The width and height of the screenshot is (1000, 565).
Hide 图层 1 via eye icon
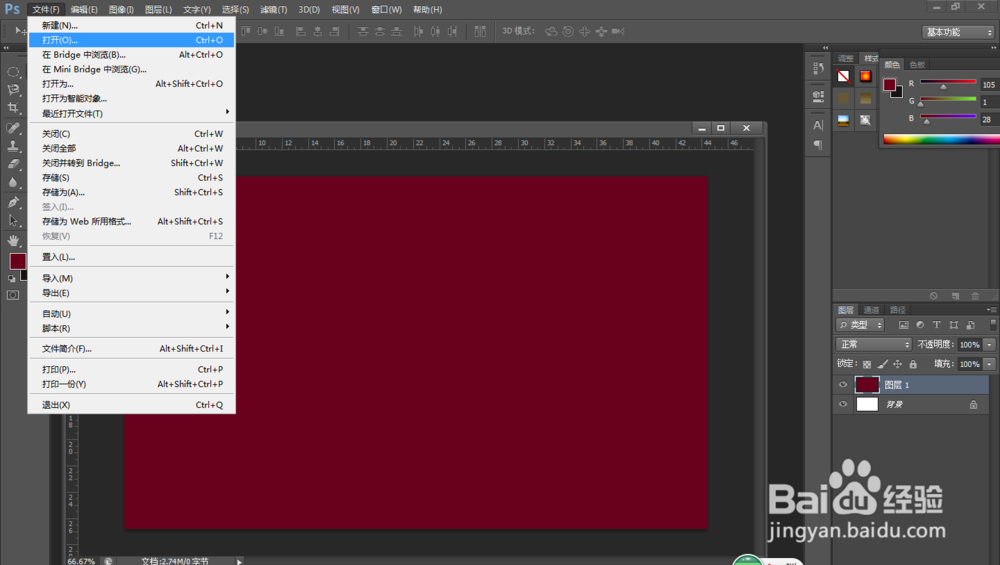(843, 385)
